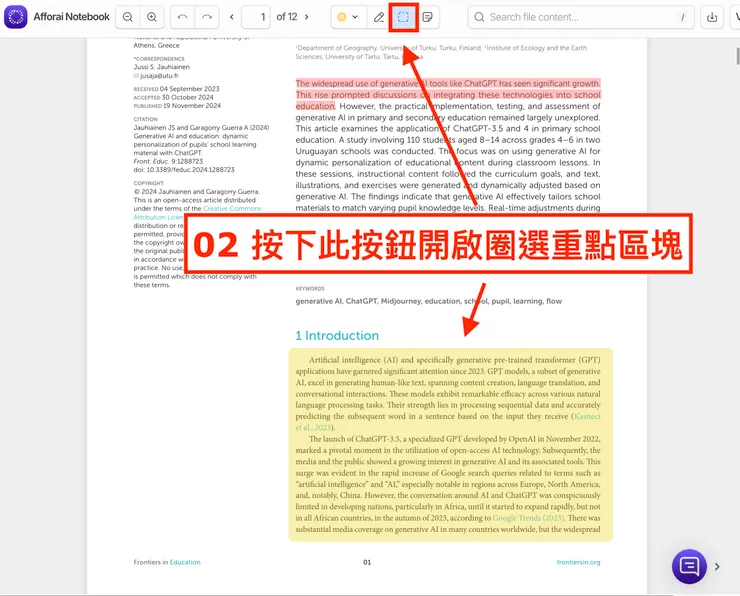Click the 1 Introduction heading
740x596 pixels.
(x=337, y=336)
